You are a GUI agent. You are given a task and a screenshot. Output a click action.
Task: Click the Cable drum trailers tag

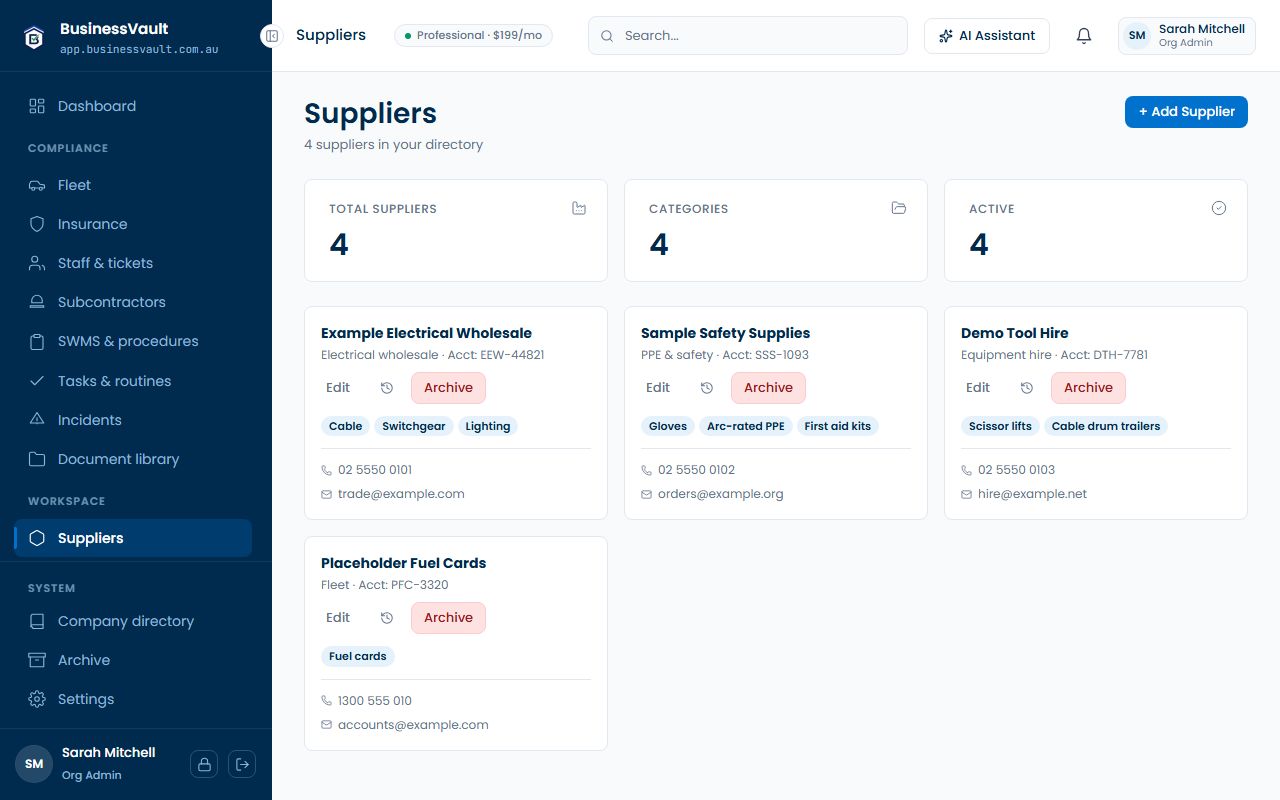tap(1106, 426)
